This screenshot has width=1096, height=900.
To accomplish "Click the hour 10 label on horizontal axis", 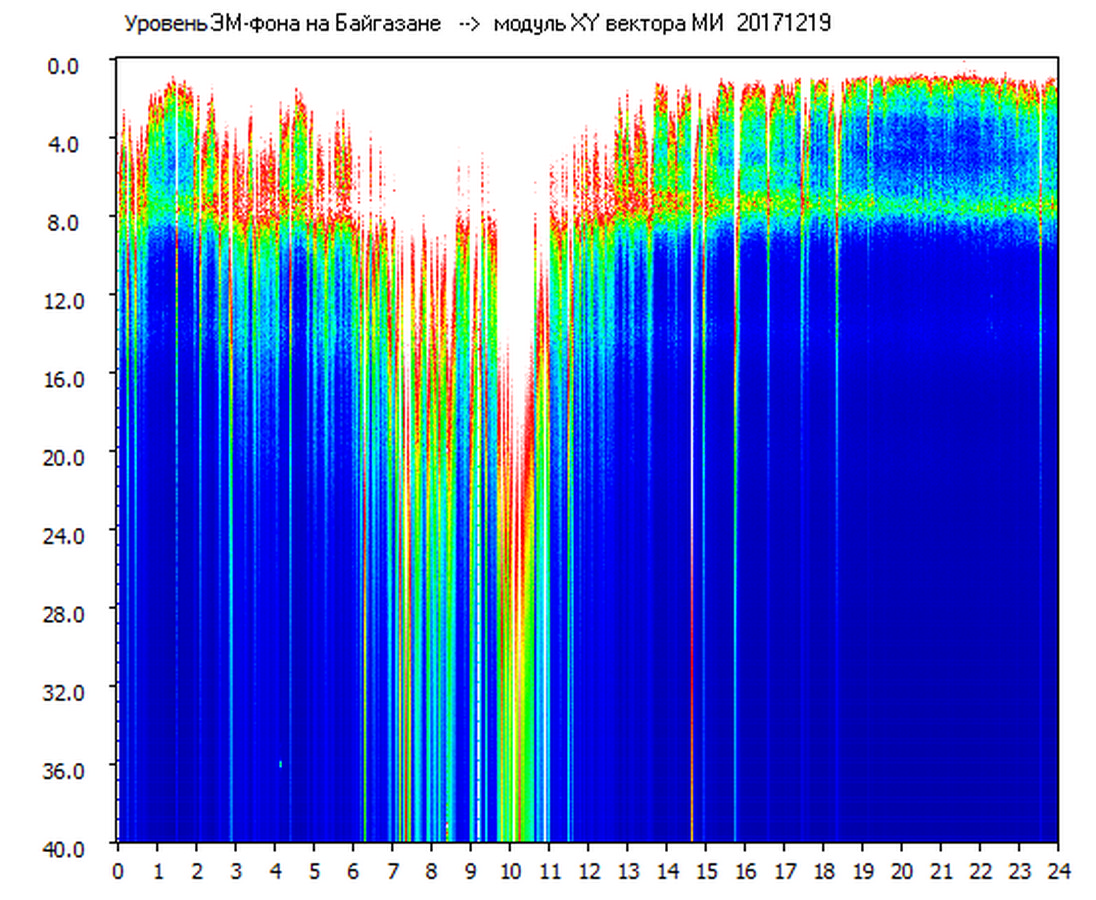I will [510, 870].
